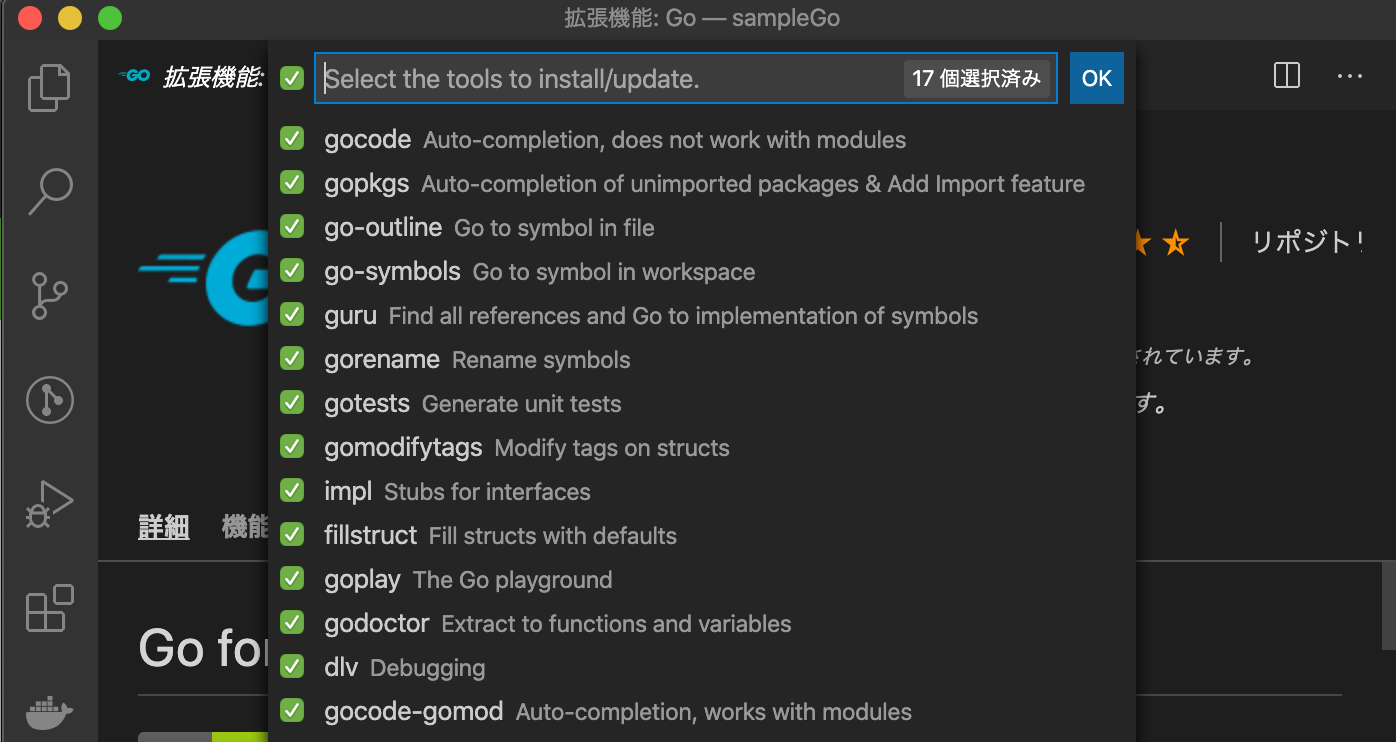Open the Run and Debug view
The image size is (1396, 742).
pyautogui.click(x=49, y=503)
